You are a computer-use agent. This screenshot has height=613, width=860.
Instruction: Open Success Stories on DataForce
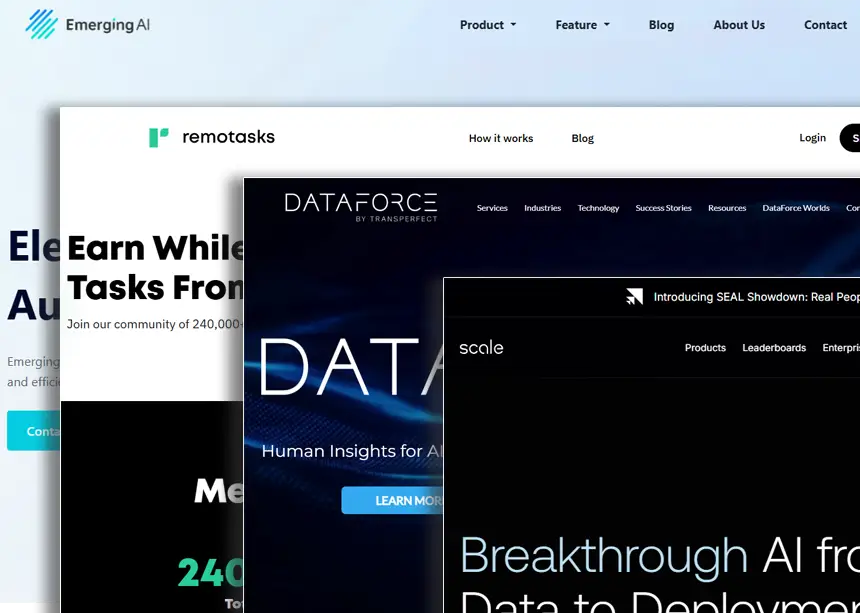click(x=663, y=208)
